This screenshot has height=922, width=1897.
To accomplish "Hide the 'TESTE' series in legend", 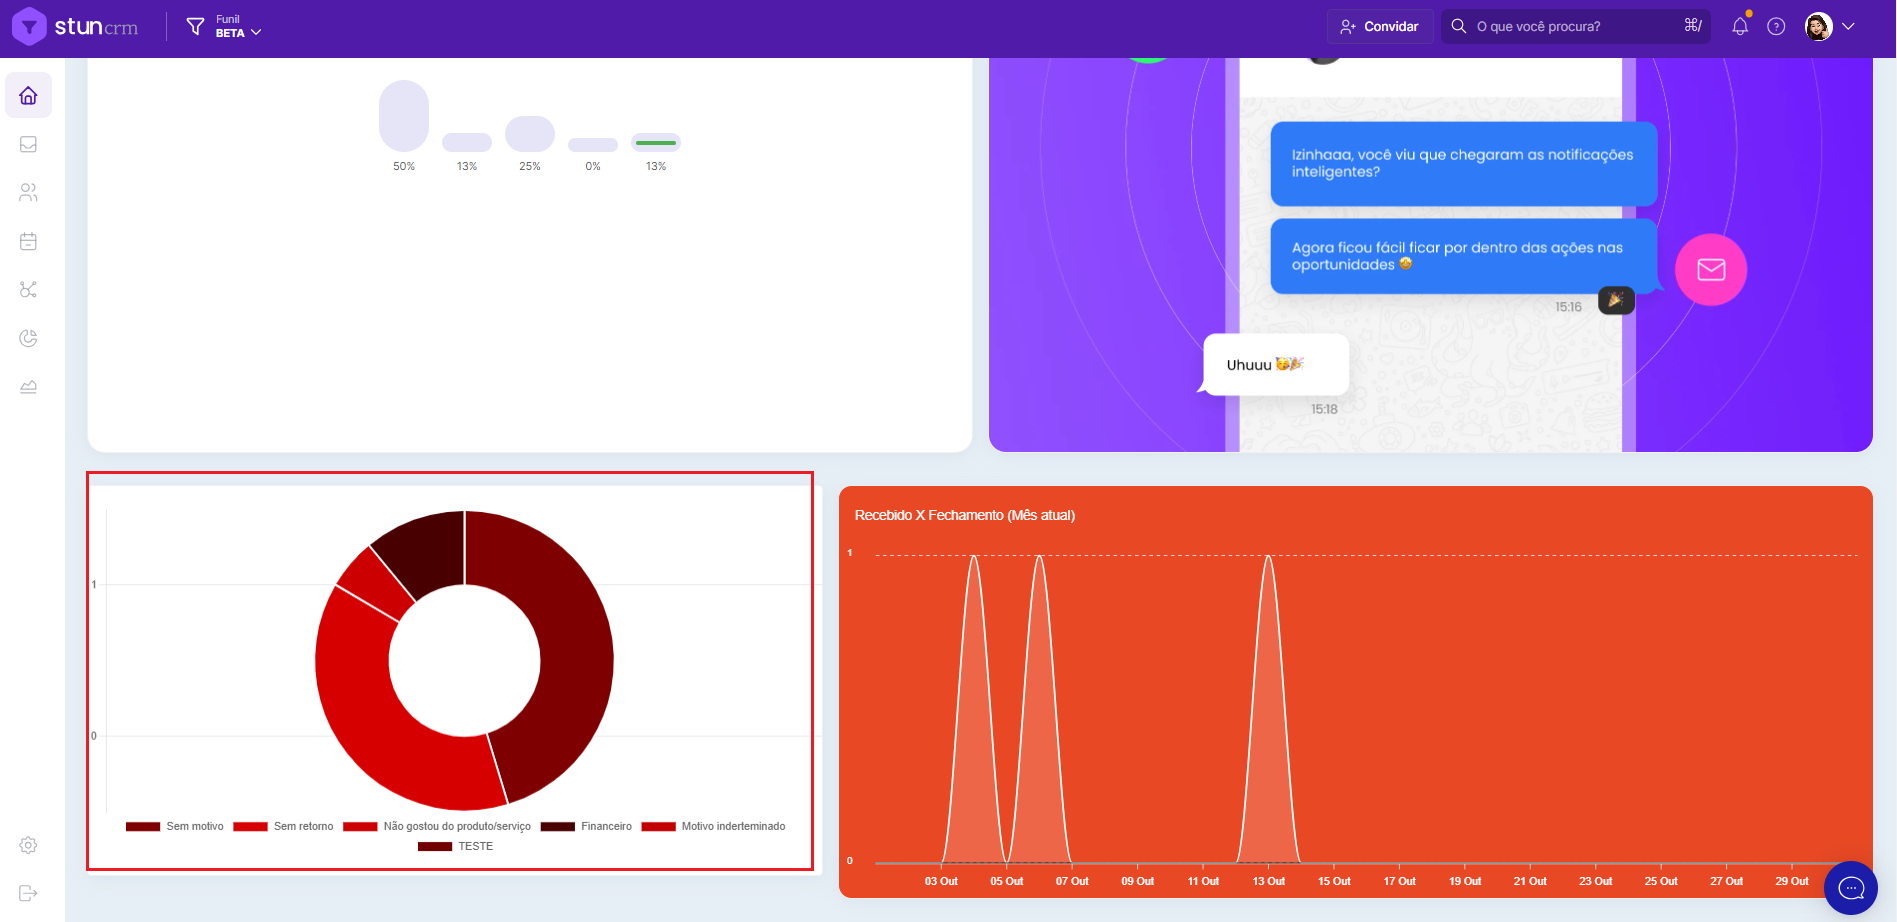I will (456, 846).
